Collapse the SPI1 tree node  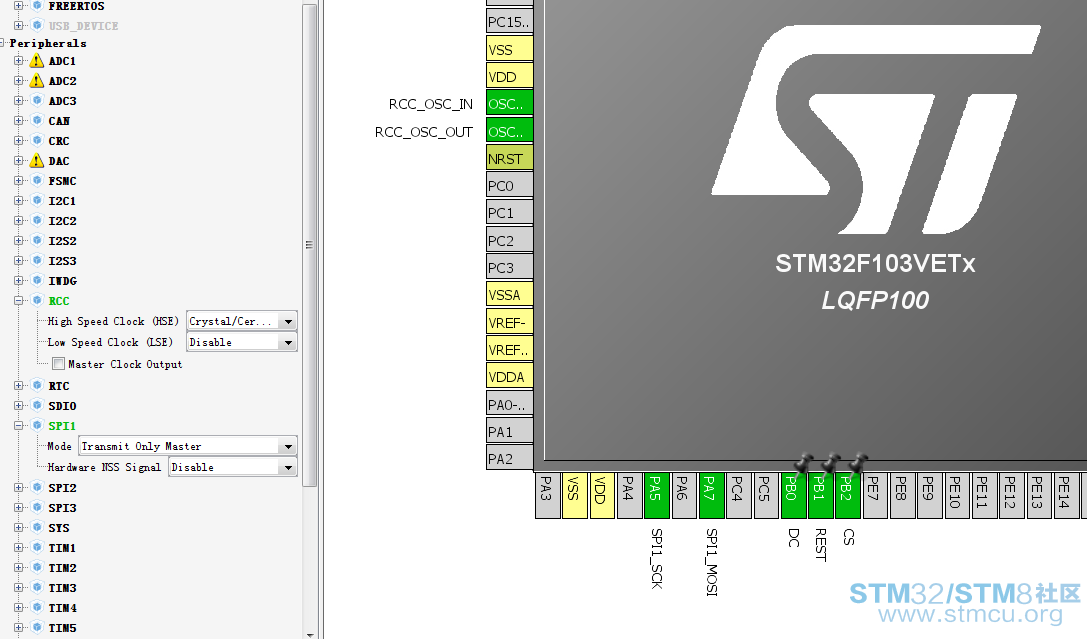(x=19, y=426)
